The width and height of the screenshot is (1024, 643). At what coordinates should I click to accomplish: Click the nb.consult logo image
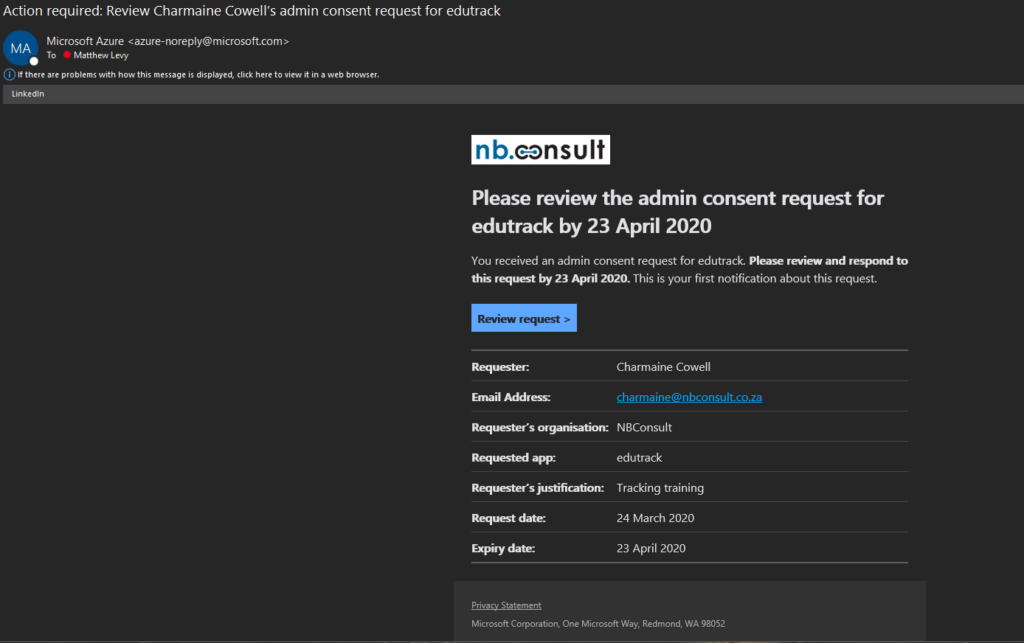(540, 149)
